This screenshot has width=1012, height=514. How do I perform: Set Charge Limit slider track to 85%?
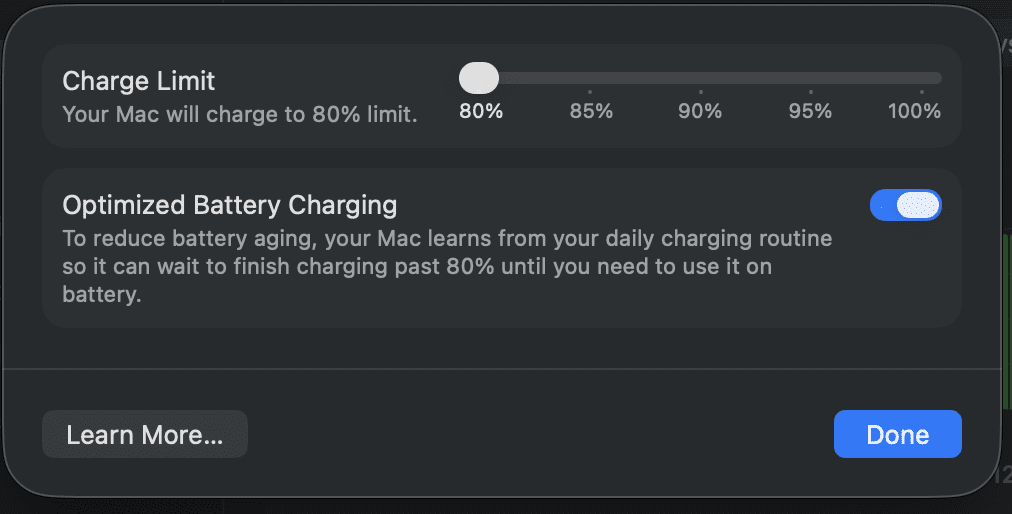[591, 78]
